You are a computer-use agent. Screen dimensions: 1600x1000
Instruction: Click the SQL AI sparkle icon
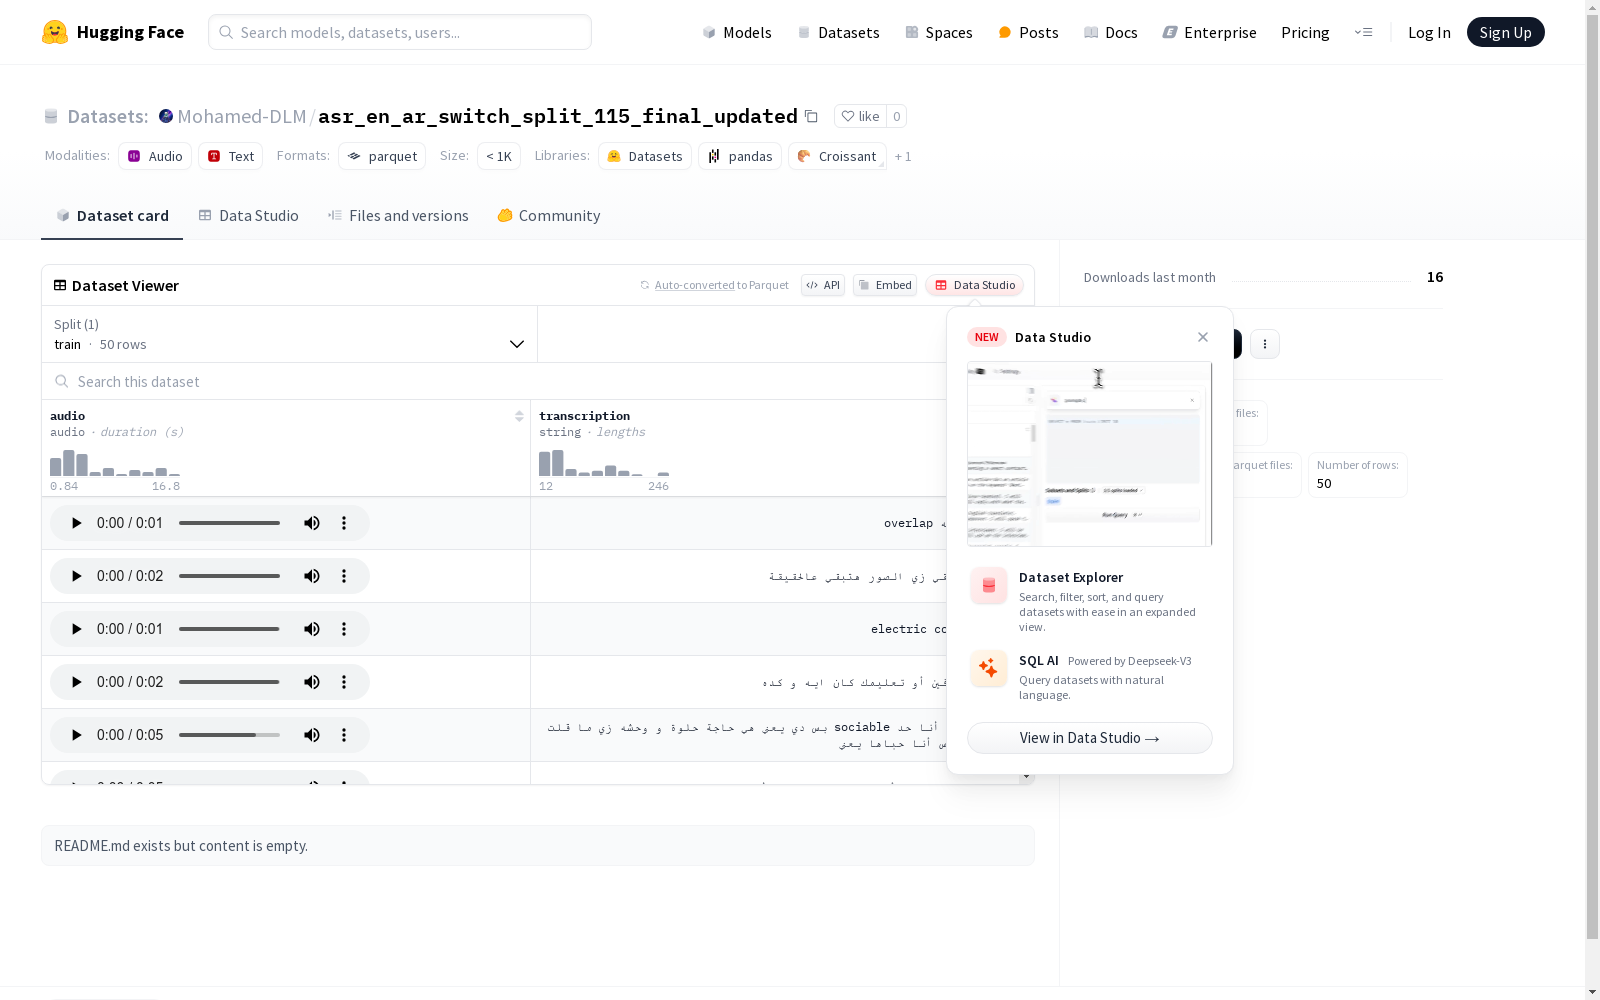coord(989,668)
